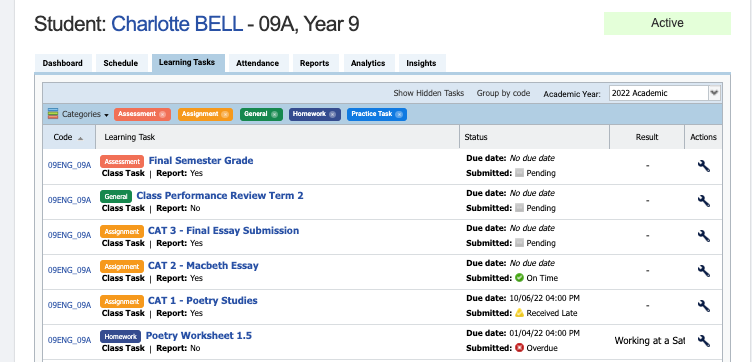
Task: Open CAT 3 - Final Essay Submission
Action: tap(223, 231)
